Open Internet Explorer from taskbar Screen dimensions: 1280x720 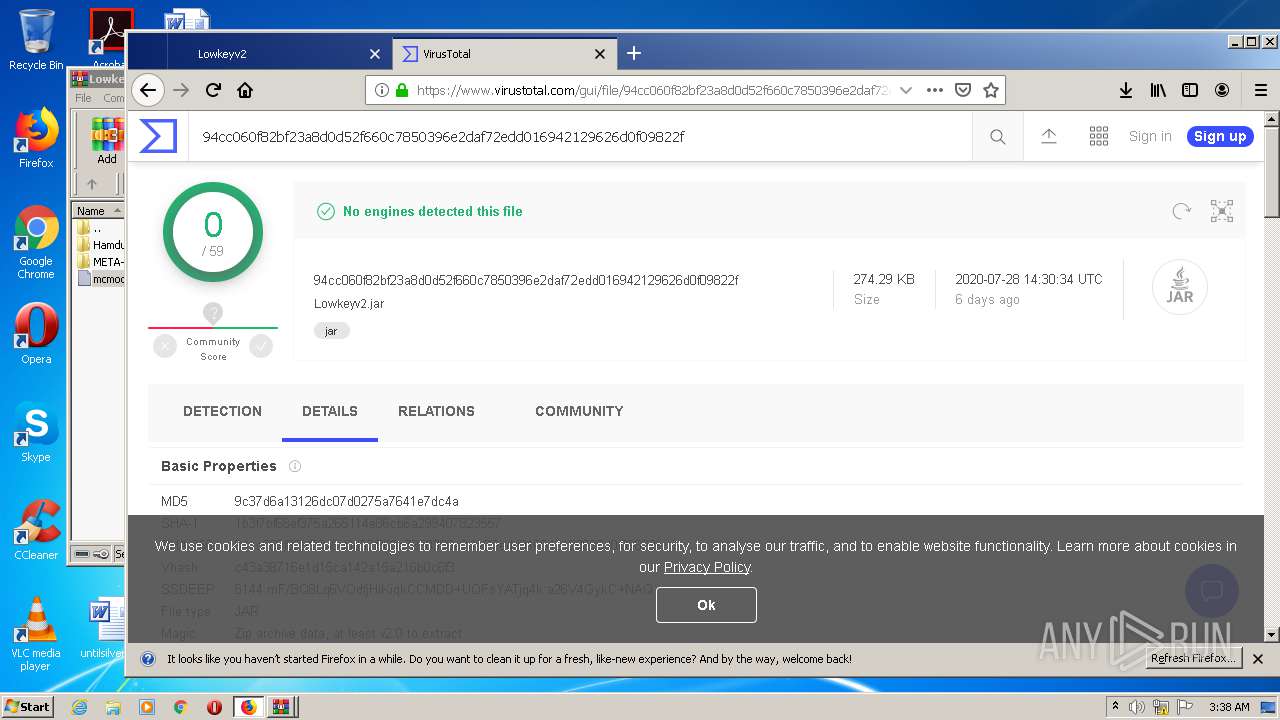(80, 707)
